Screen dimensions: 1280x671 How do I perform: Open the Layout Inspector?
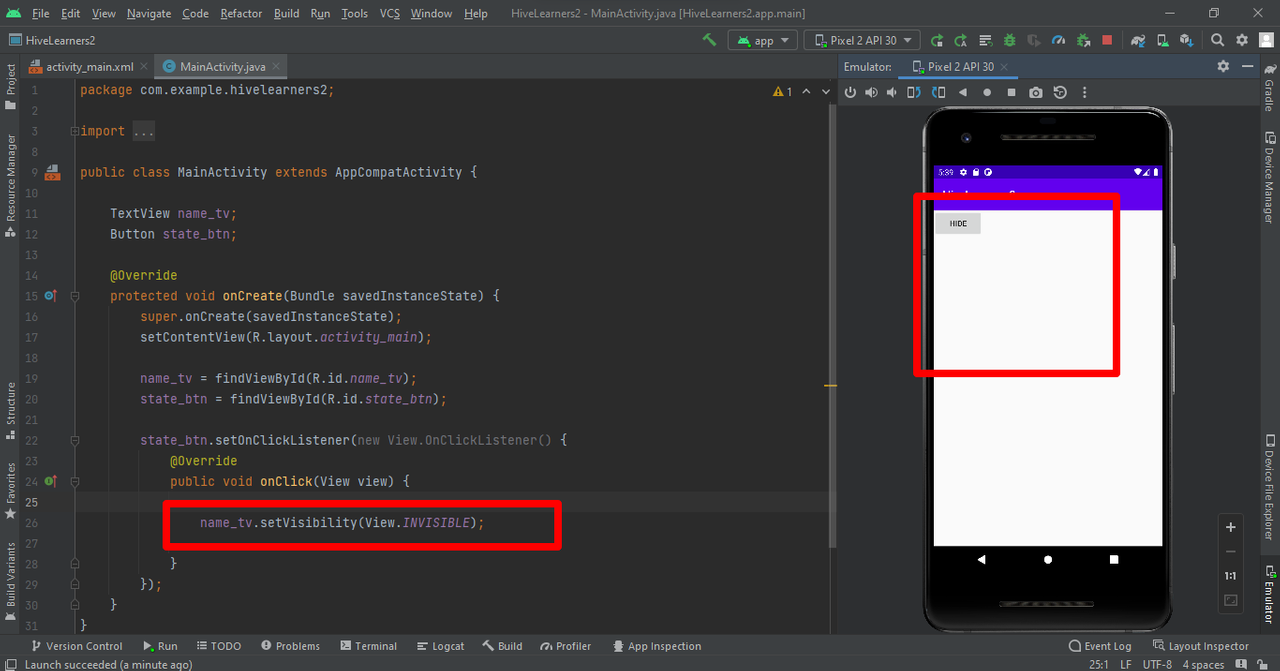click(x=1201, y=646)
